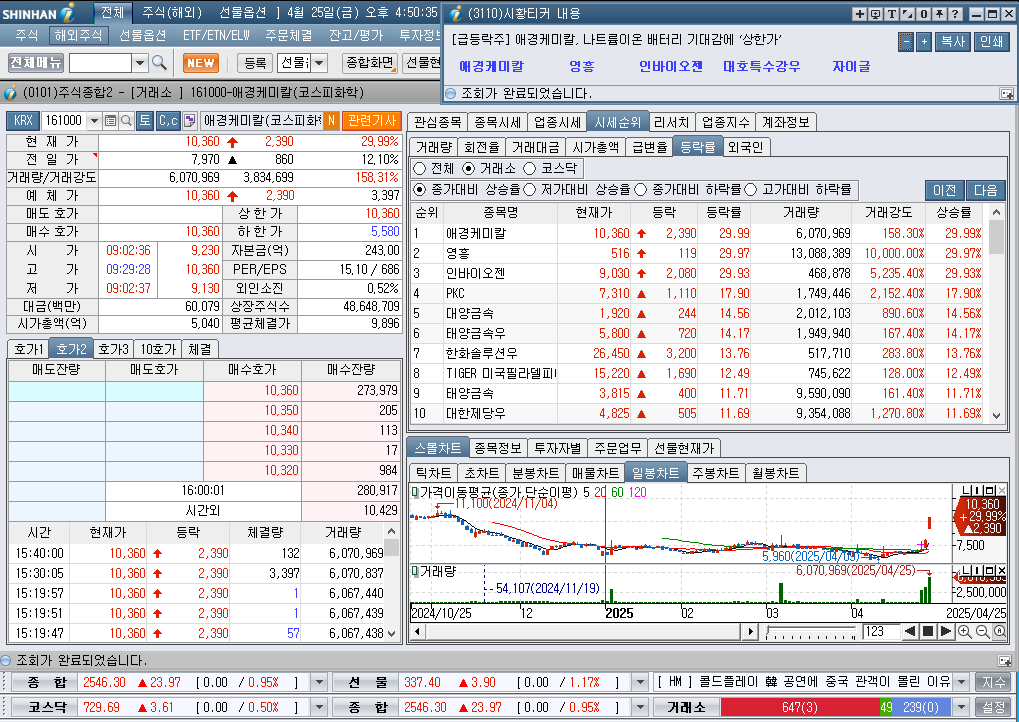Open the purple memo note icon

pos(189,121)
